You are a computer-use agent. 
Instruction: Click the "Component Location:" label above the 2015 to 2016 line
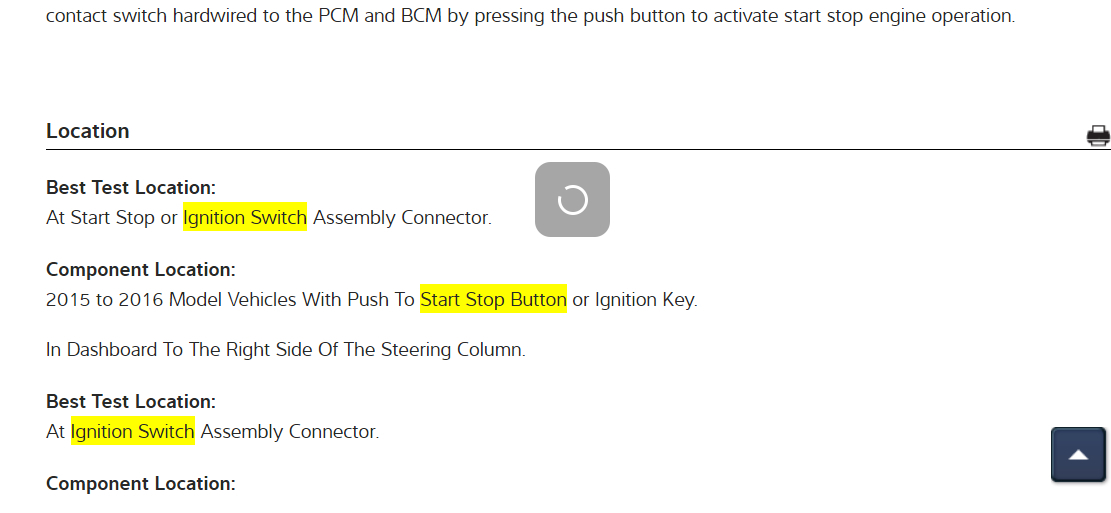tap(141, 269)
